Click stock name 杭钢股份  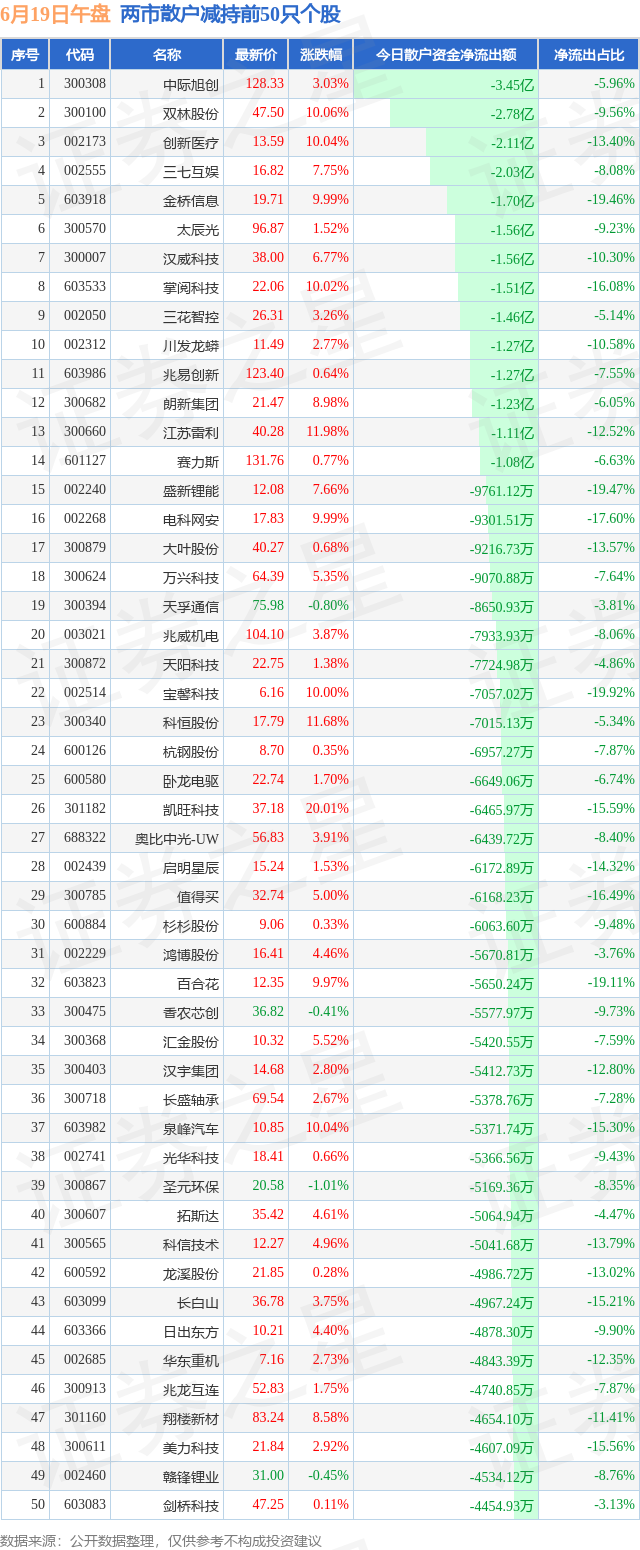(191, 751)
